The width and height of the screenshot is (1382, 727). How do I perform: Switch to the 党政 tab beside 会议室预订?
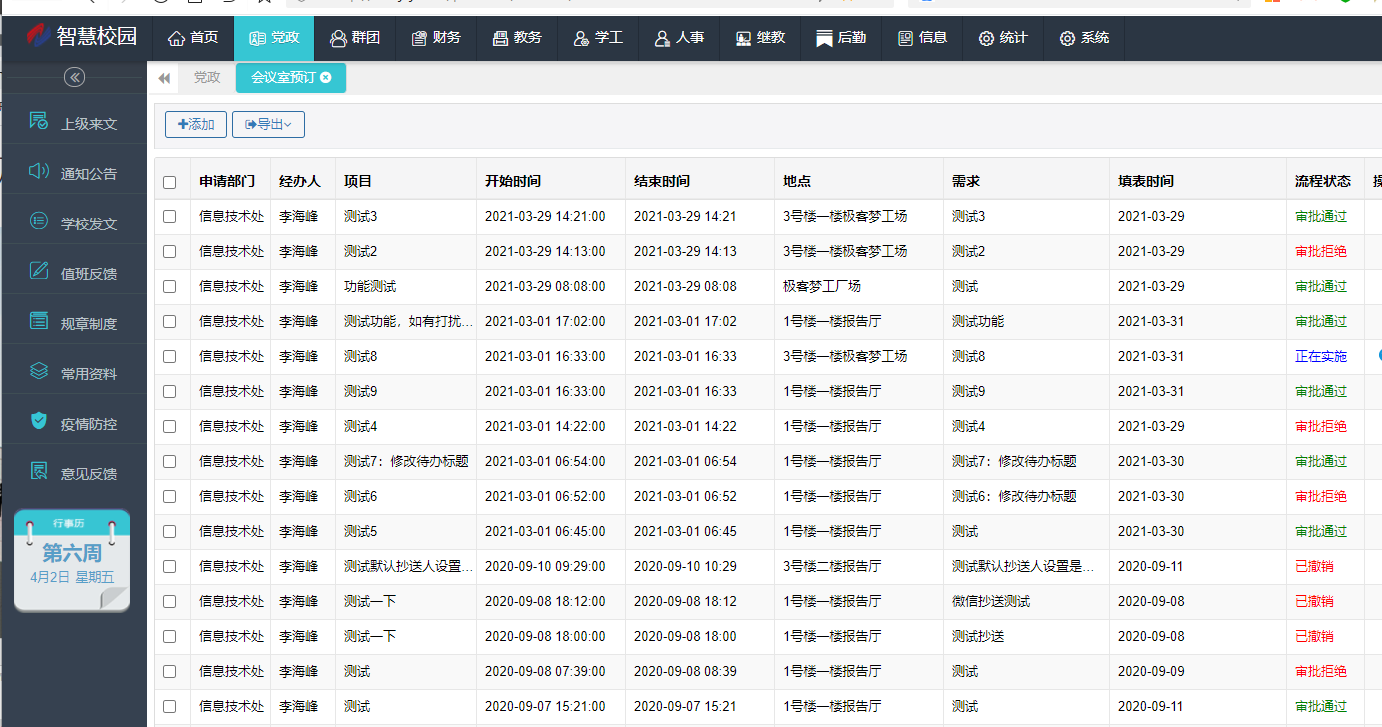(x=207, y=77)
